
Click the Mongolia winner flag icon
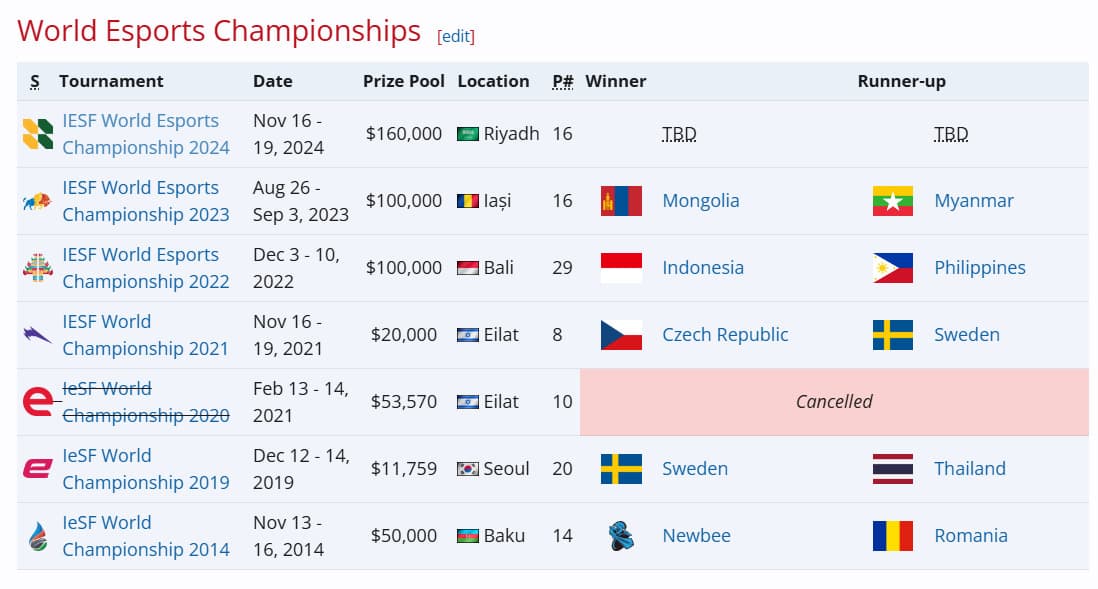click(x=620, y=200)
